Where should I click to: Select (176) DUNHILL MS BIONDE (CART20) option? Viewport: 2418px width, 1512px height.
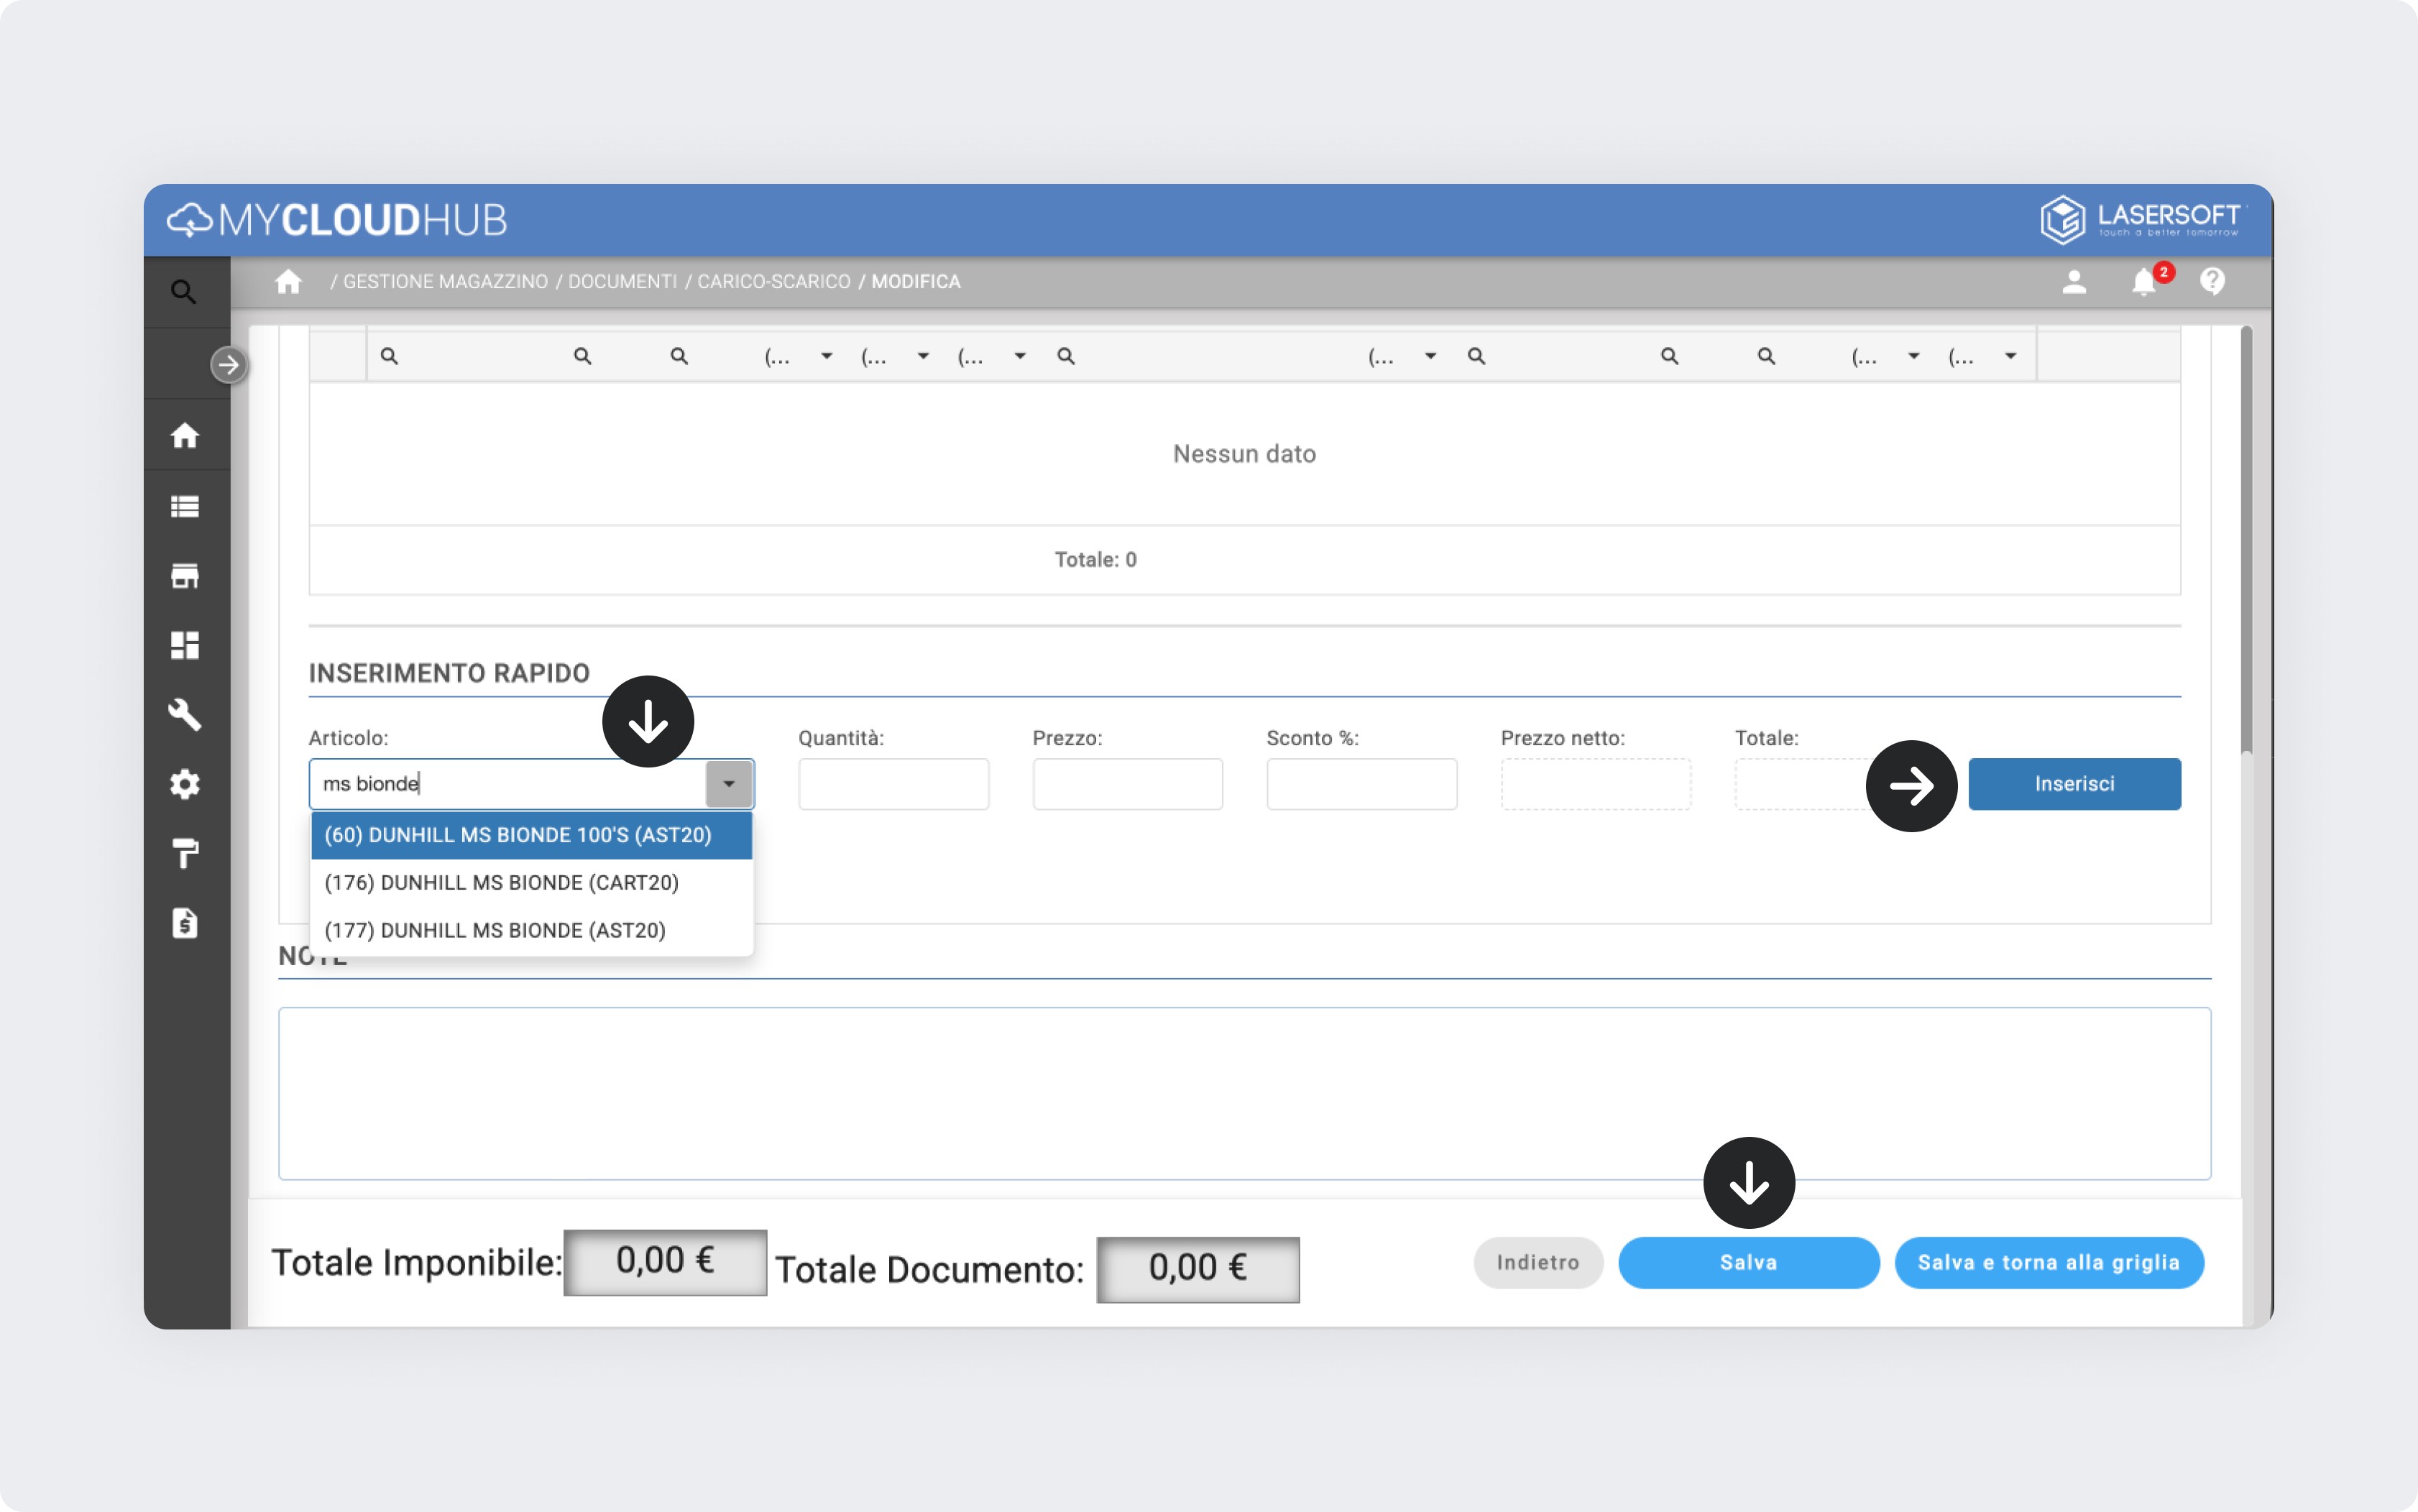(x=502, y=882)
